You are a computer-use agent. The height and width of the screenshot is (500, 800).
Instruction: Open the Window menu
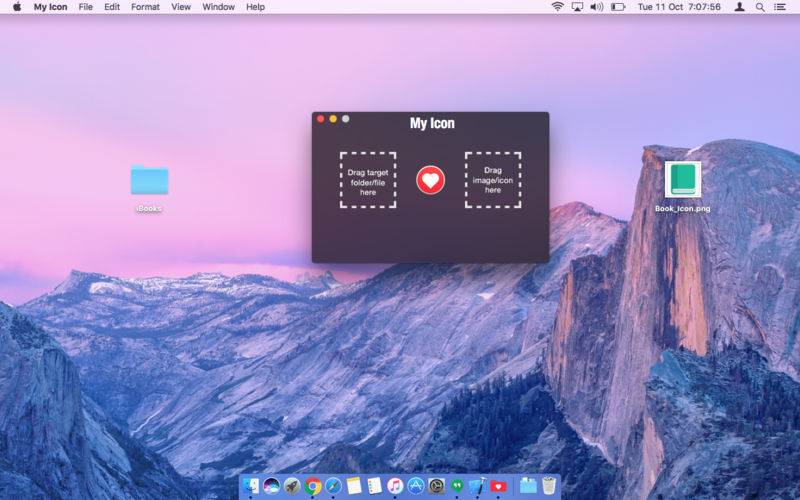[218, 7]
